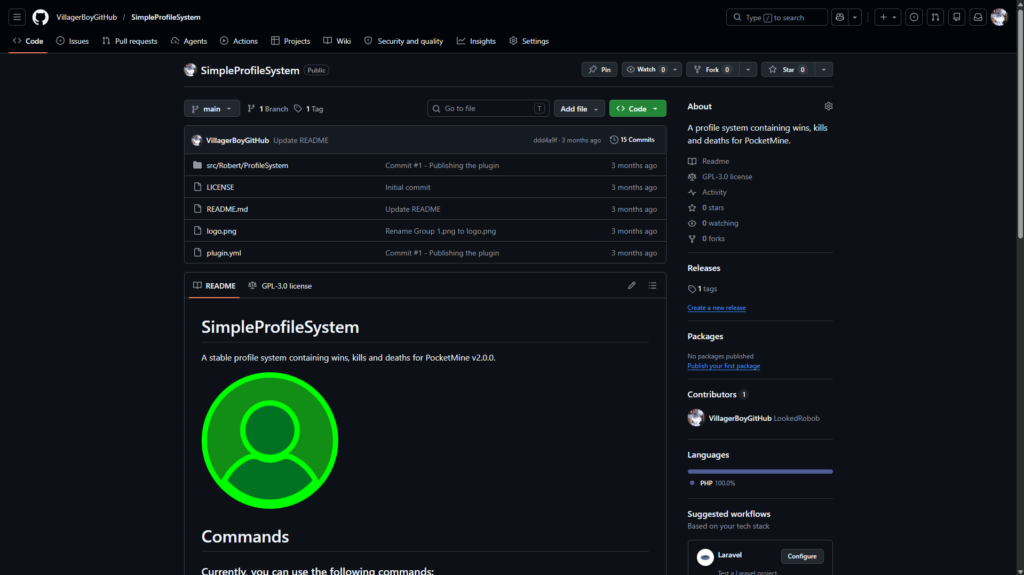
Task: Configure the Laravel workflow
Action: (802, 556)
